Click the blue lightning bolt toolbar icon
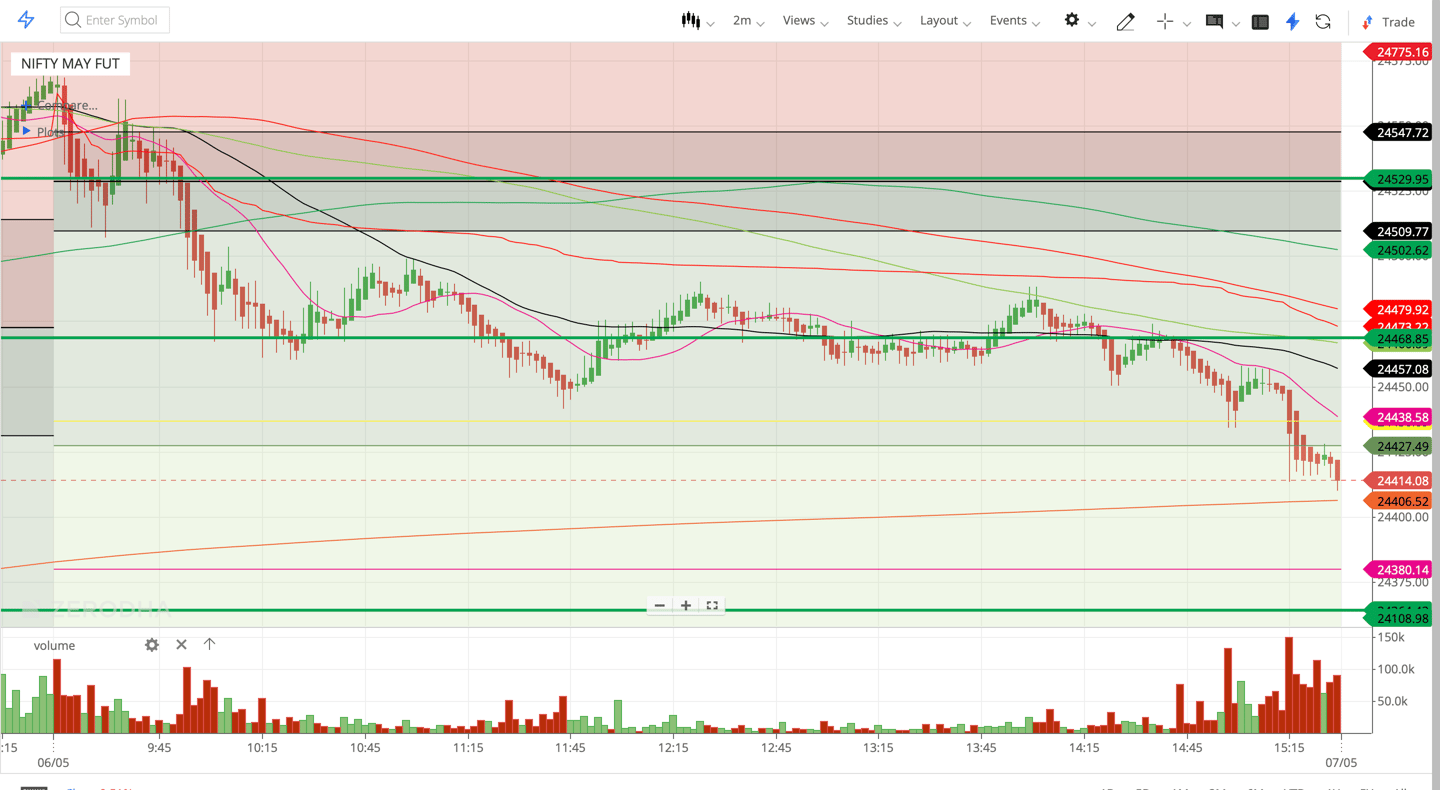 pyautogui.click(x=1292, y=21)
